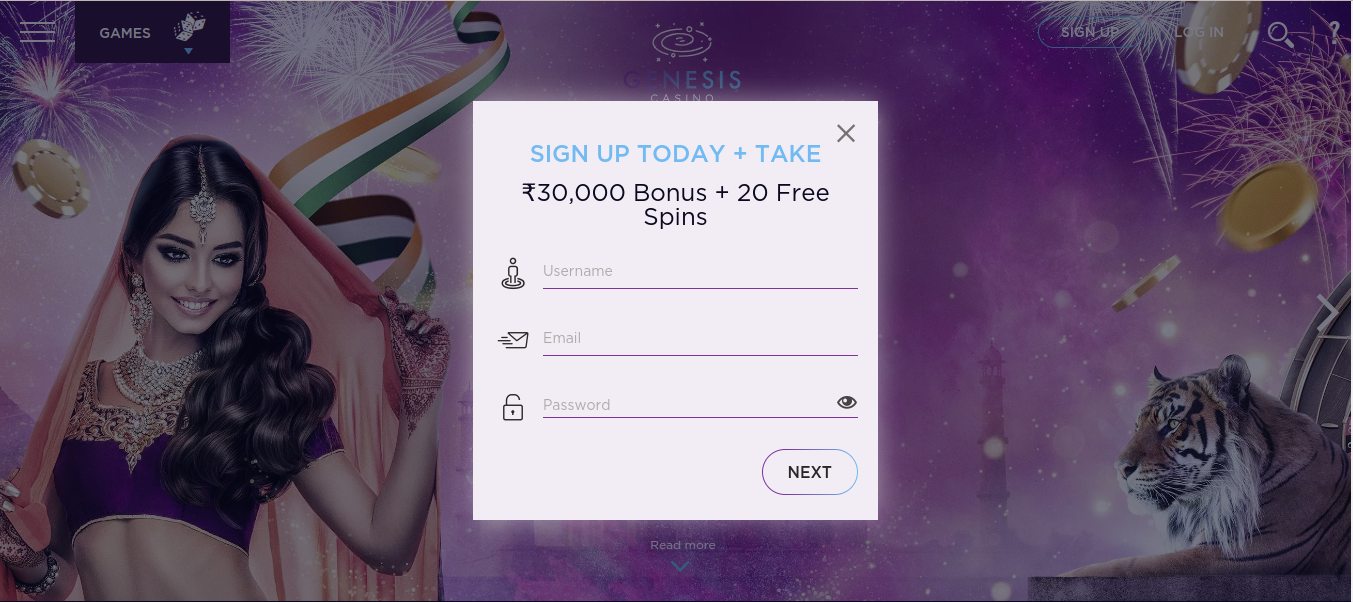Image resolution: width=1353 pixels, height=602 pixels.
Task: Click LOG IN in header
Action: tap(1199, 32)
